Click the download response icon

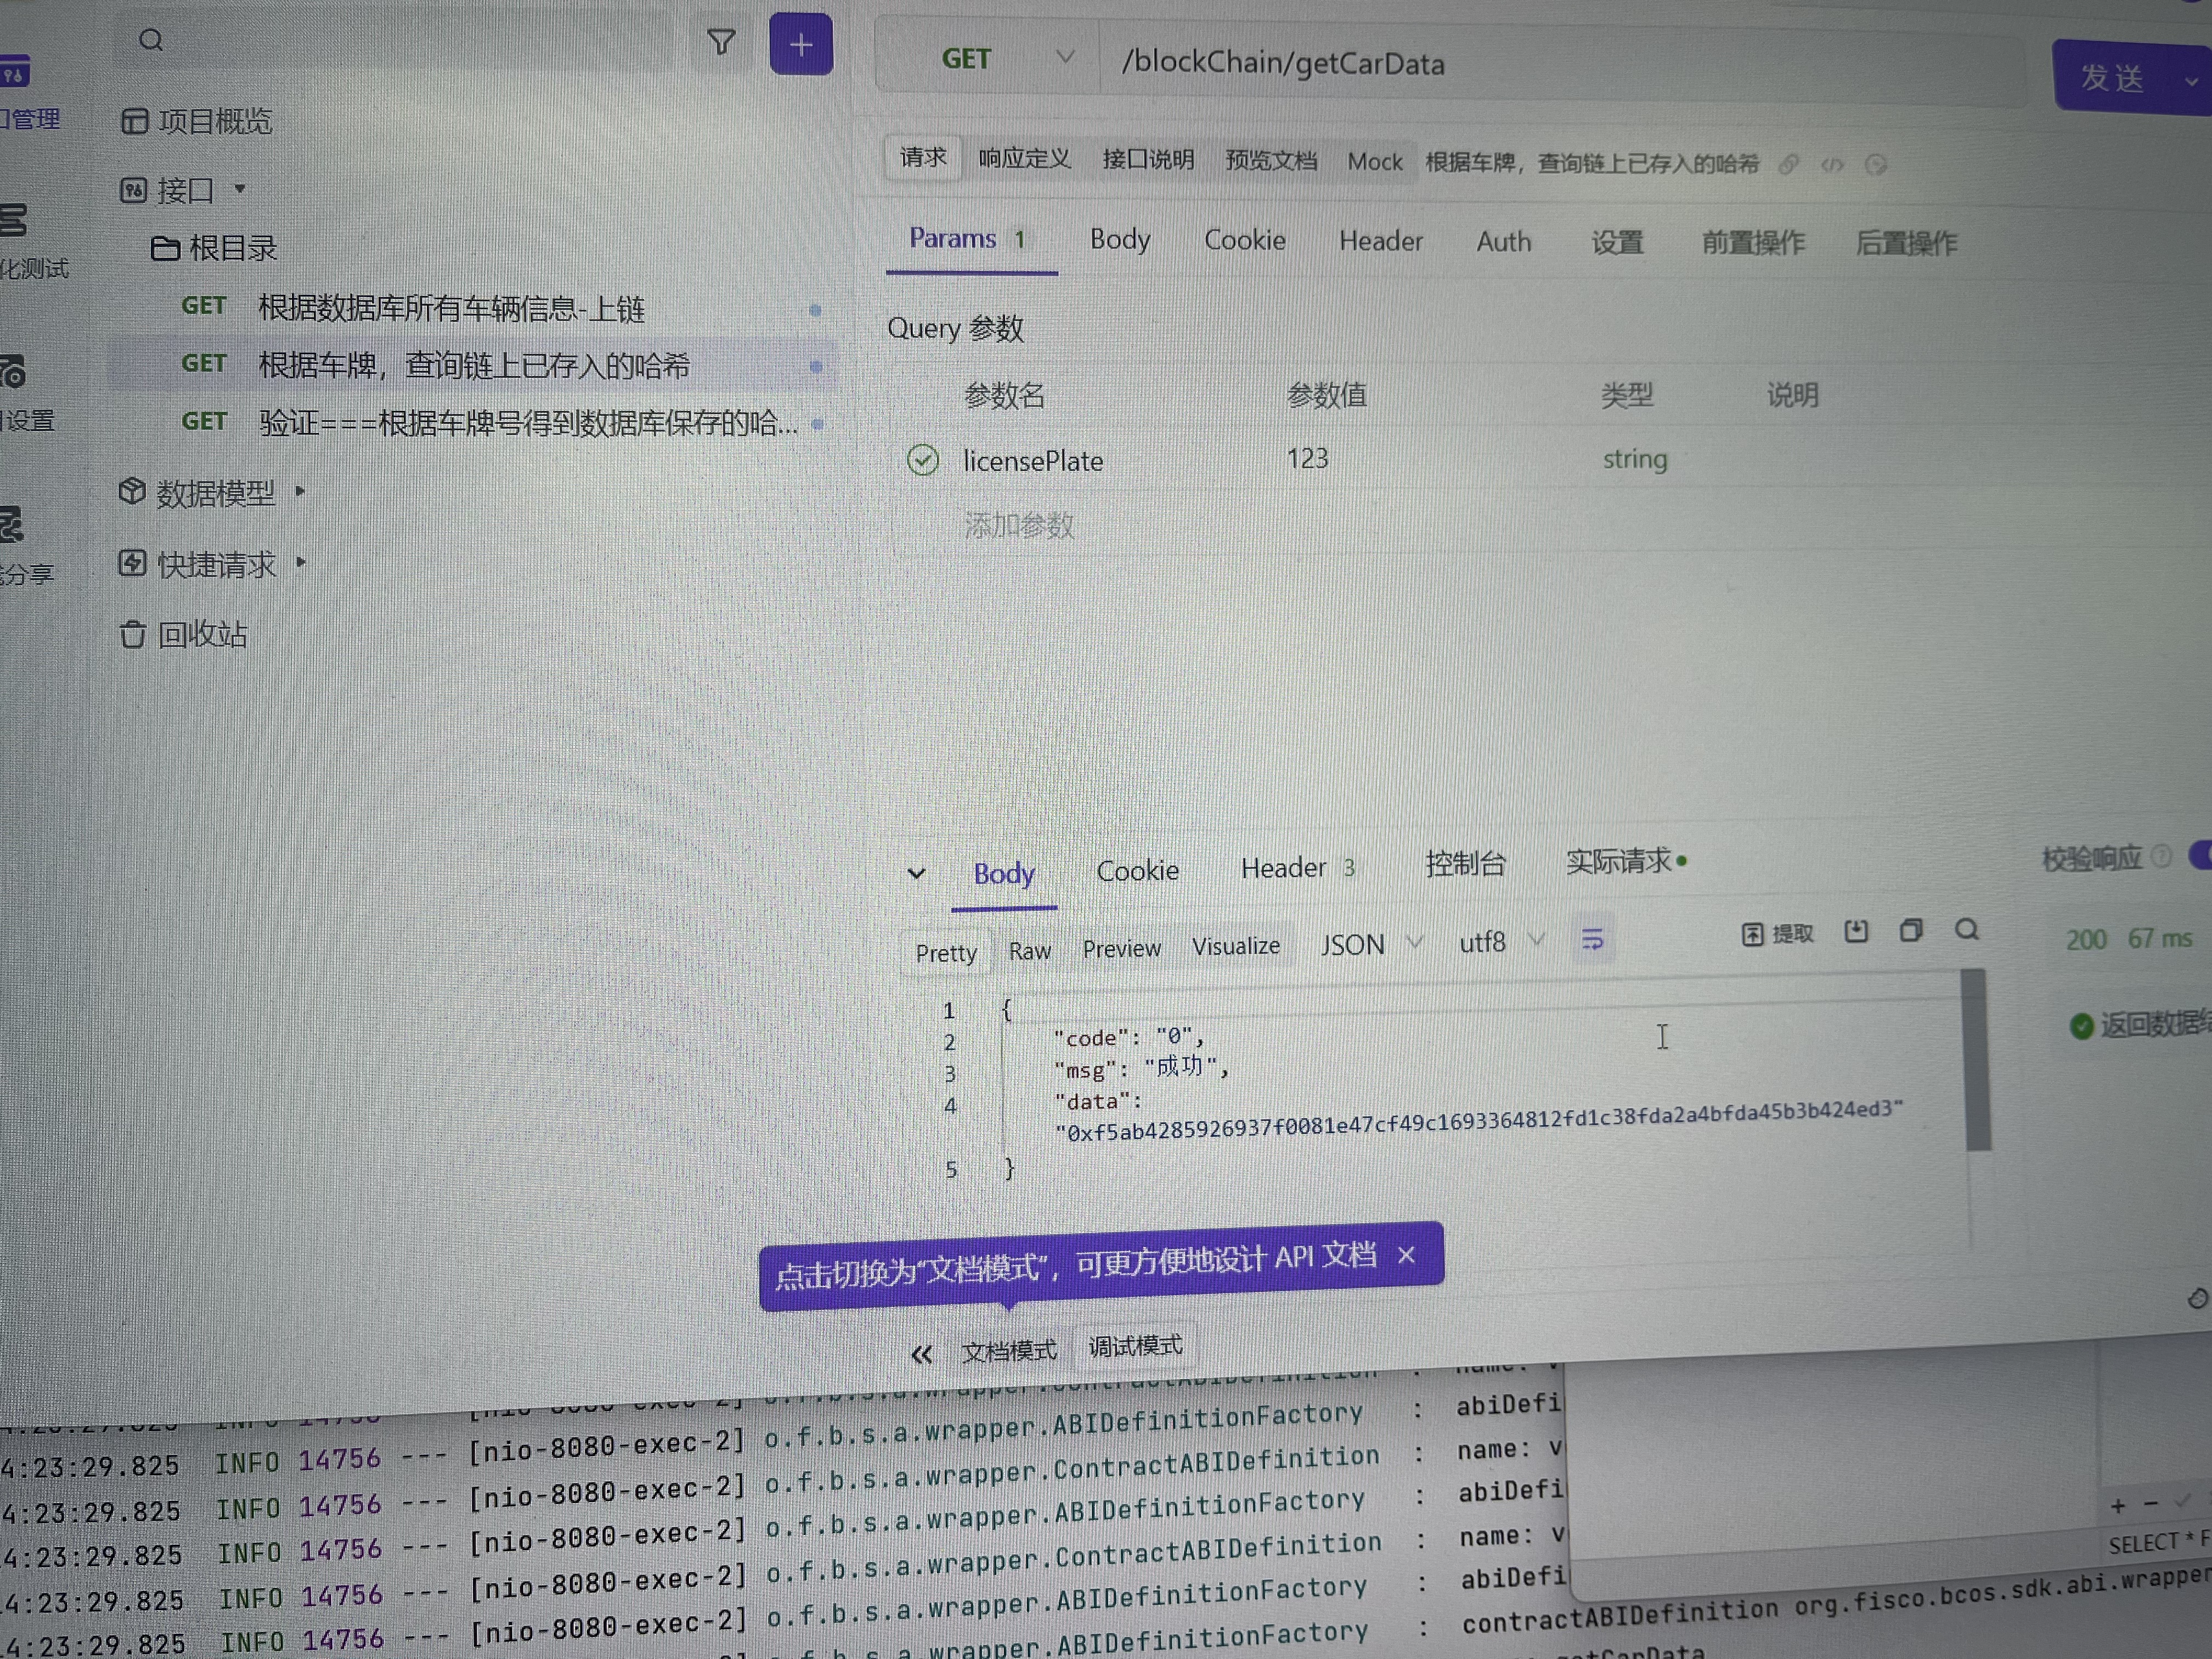(x=1856, y=931)
